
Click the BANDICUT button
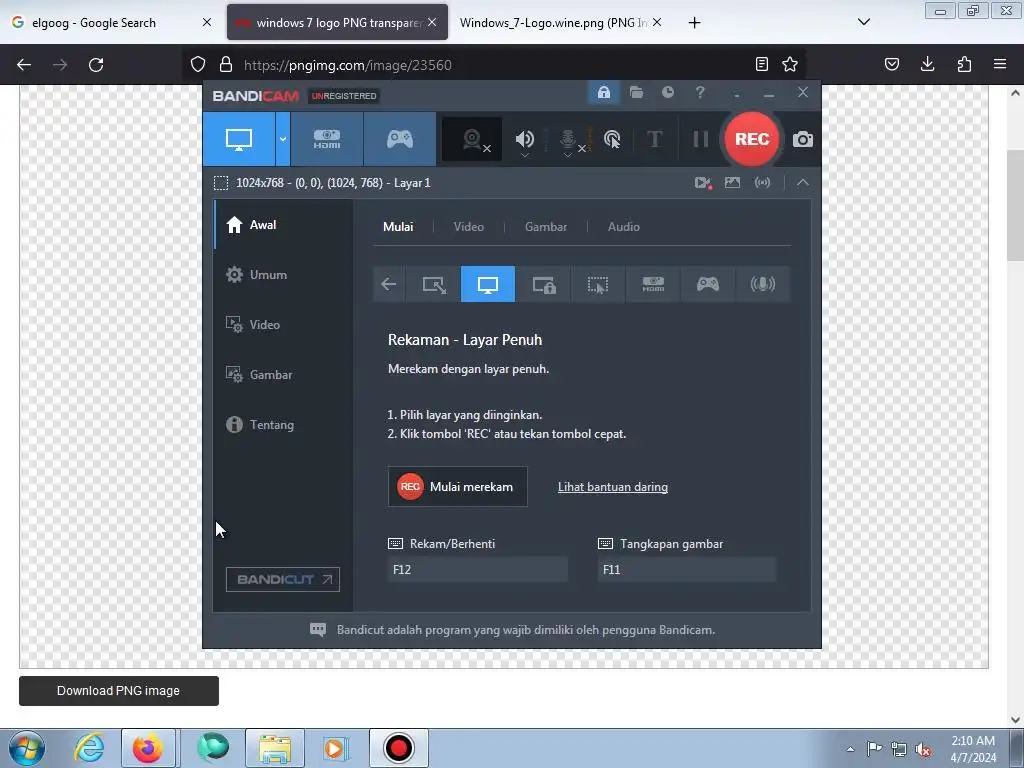(x=283, y=579)
